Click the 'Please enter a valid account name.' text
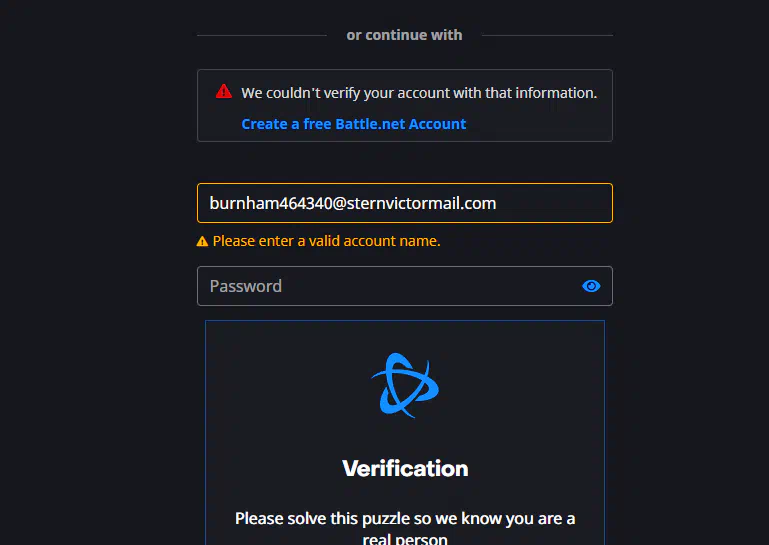This screenshot has height=545, width=769. [327, 241]
